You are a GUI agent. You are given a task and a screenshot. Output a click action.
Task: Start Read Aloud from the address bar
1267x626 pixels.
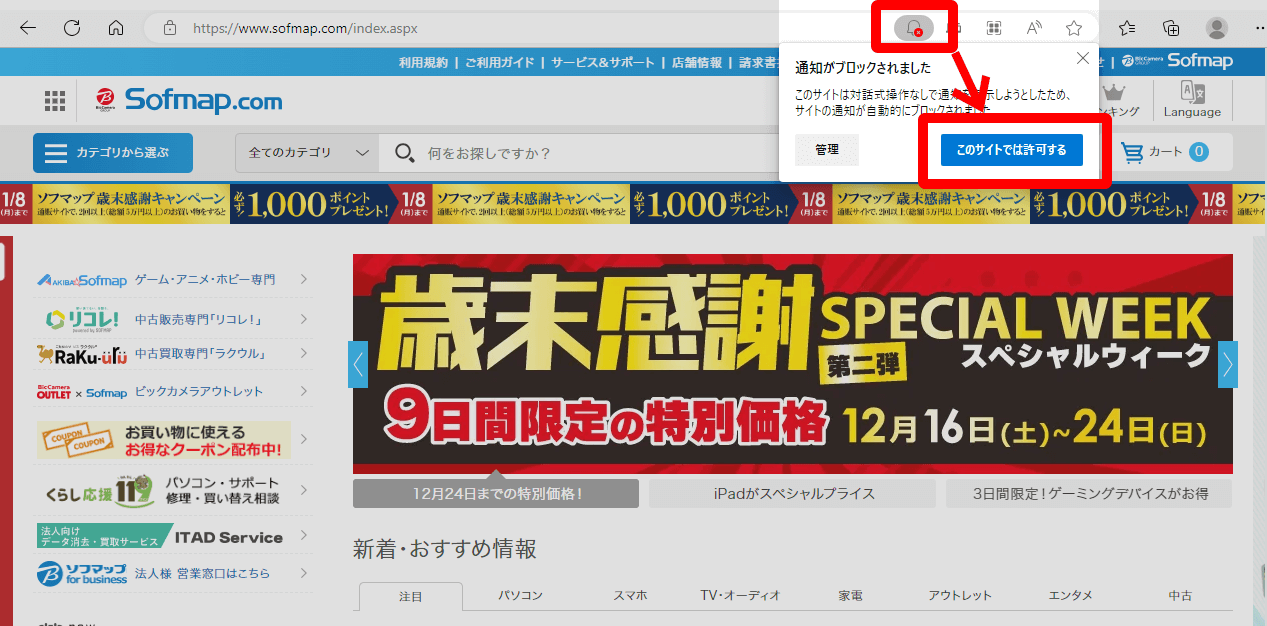click(x=1034, y=28)
